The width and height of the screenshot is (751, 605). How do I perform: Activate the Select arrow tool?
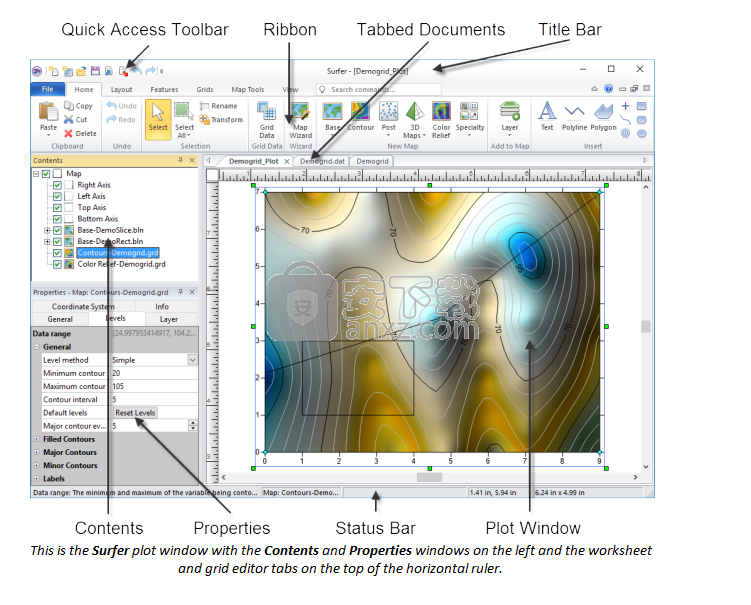158,119
